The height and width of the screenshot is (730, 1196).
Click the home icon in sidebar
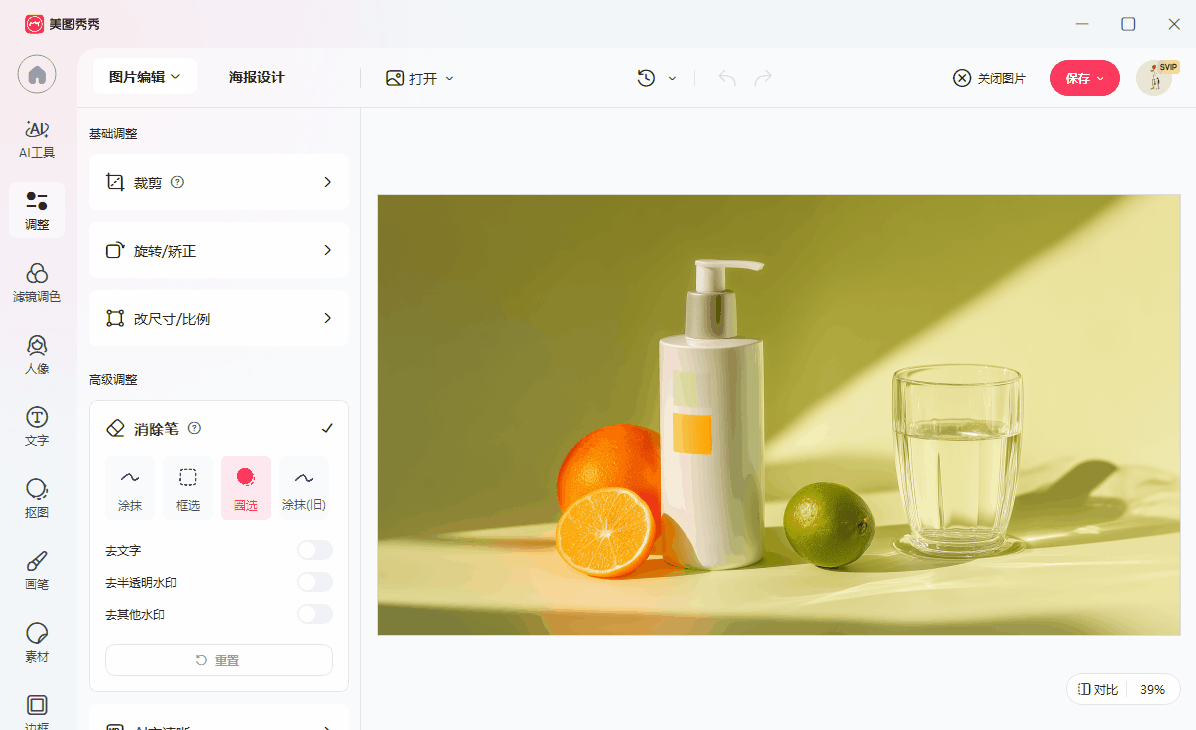37,75
